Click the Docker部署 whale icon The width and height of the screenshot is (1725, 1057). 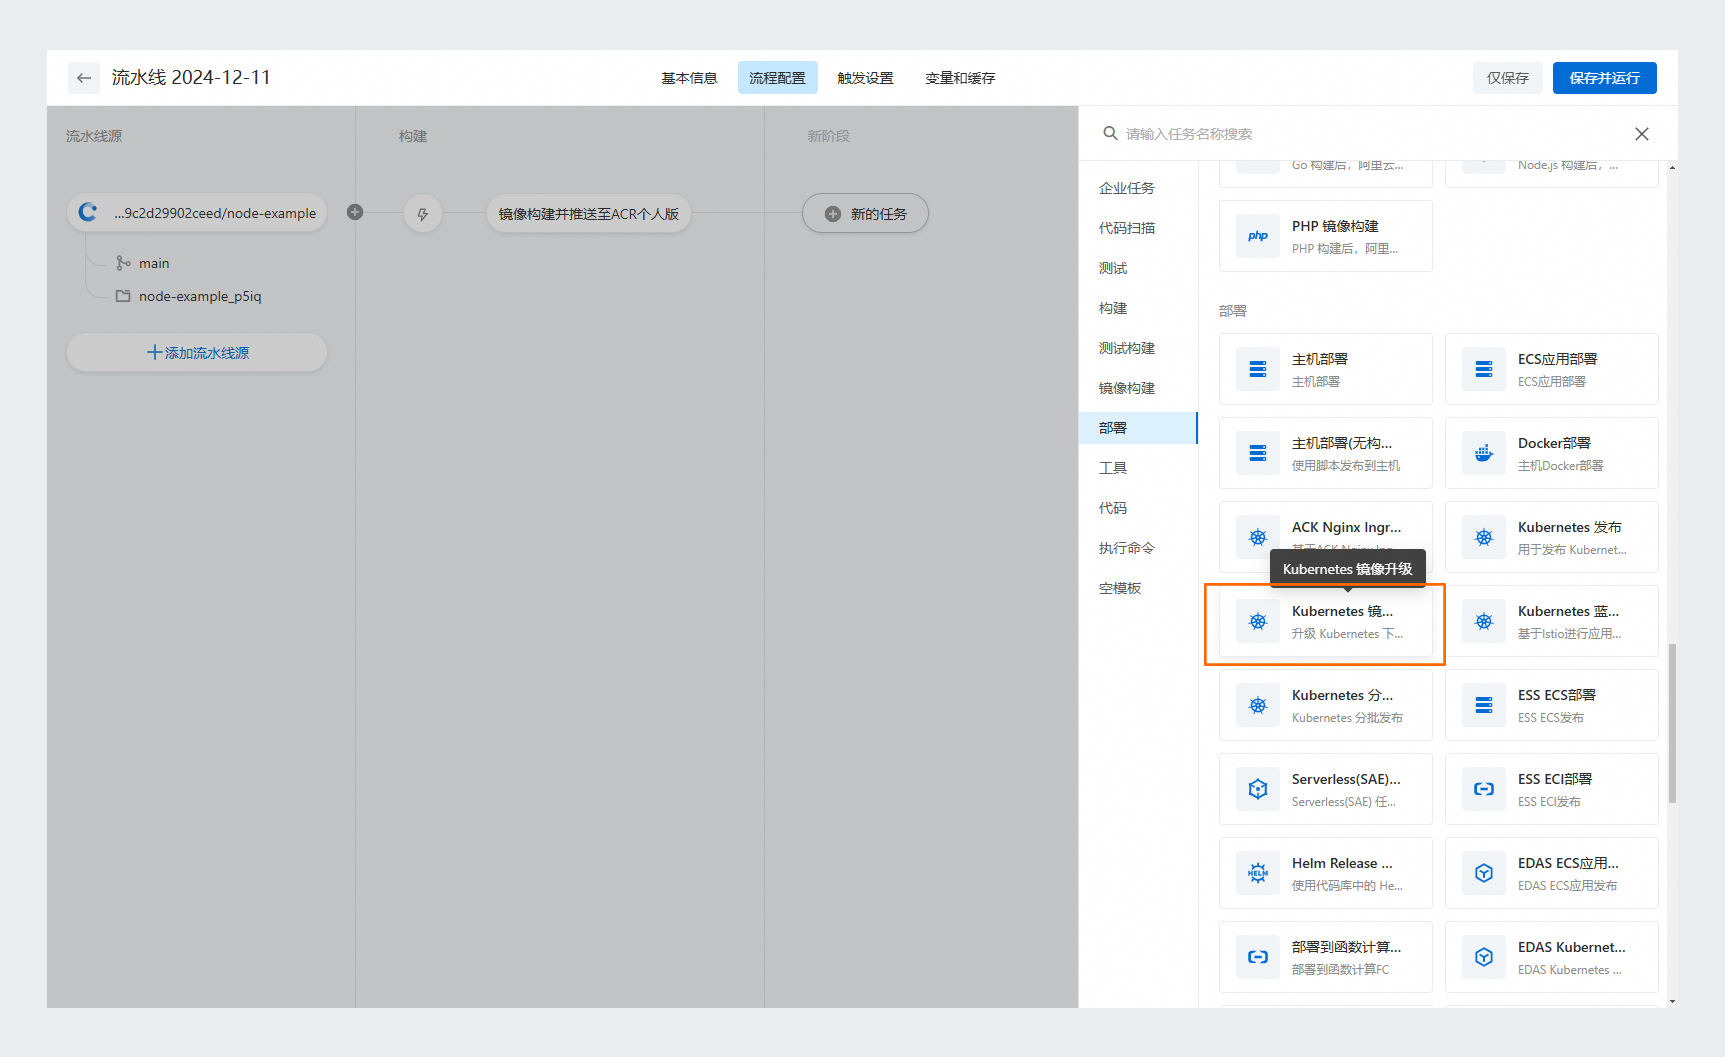coord(1484,453)
